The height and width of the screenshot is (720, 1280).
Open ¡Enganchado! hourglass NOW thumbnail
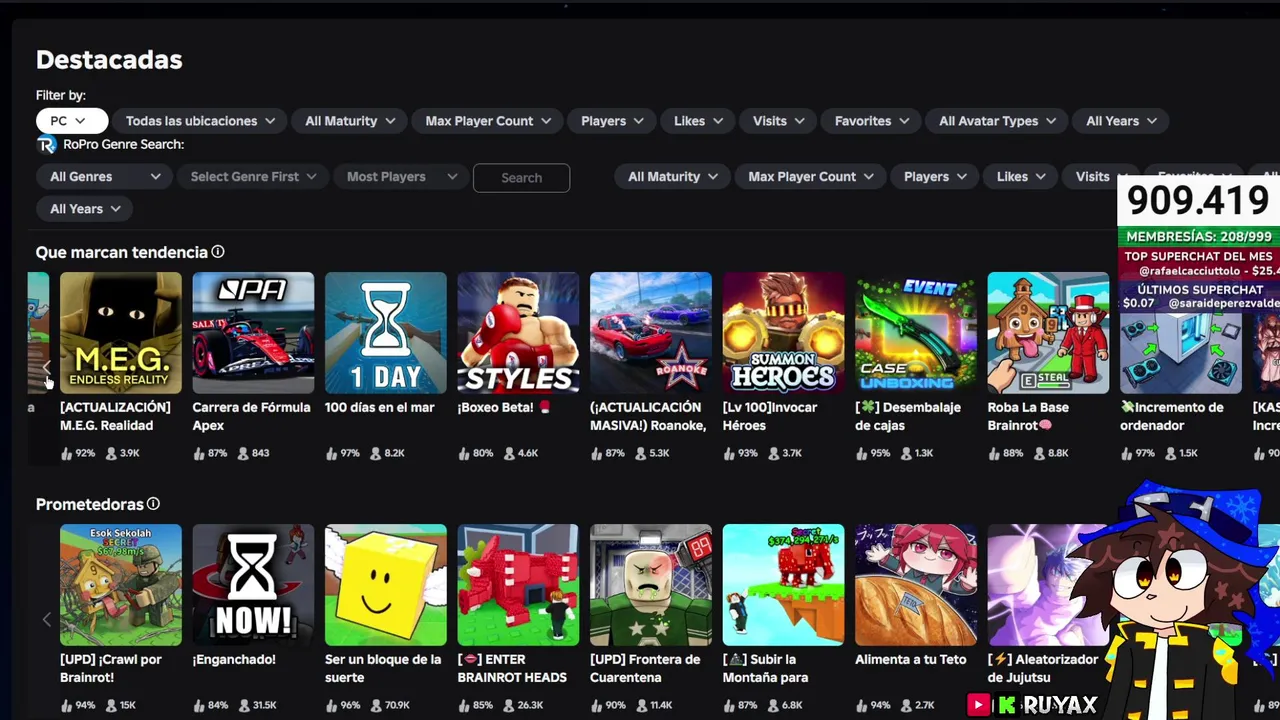click(253, 585)
